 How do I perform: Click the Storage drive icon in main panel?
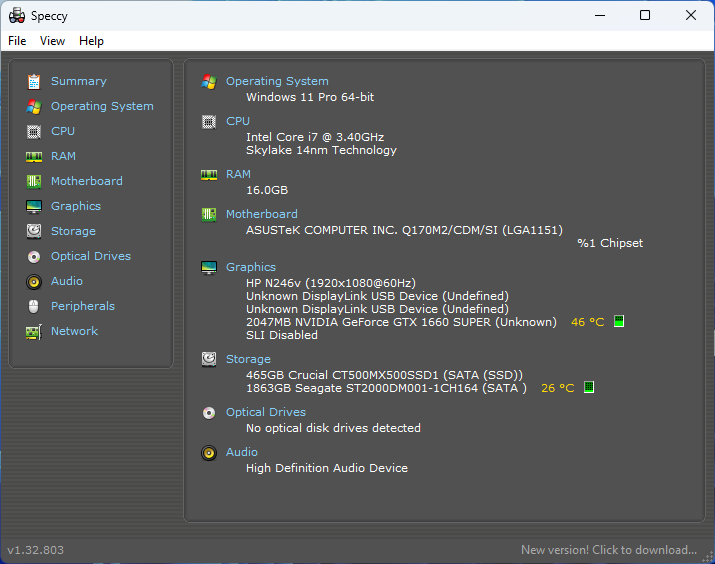pos(209,359)
